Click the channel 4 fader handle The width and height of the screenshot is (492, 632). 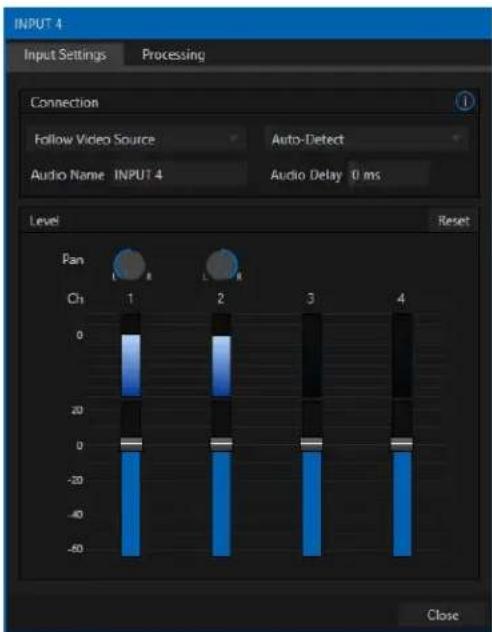point(402,444)
